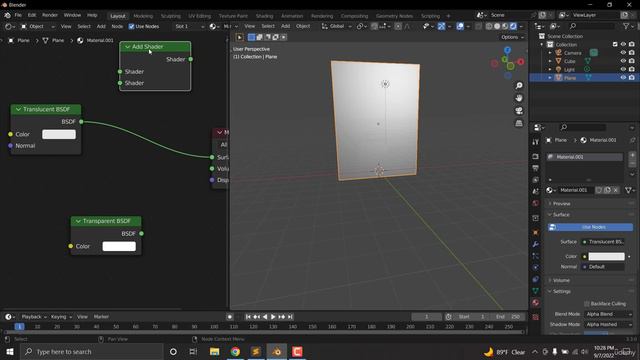Click the Windows Start button

(10, 351)
